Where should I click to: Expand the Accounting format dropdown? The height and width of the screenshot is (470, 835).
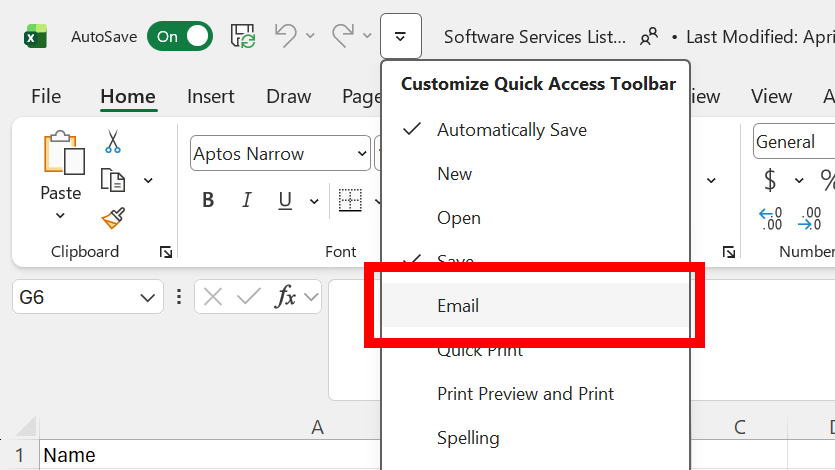tap(799, 180)
